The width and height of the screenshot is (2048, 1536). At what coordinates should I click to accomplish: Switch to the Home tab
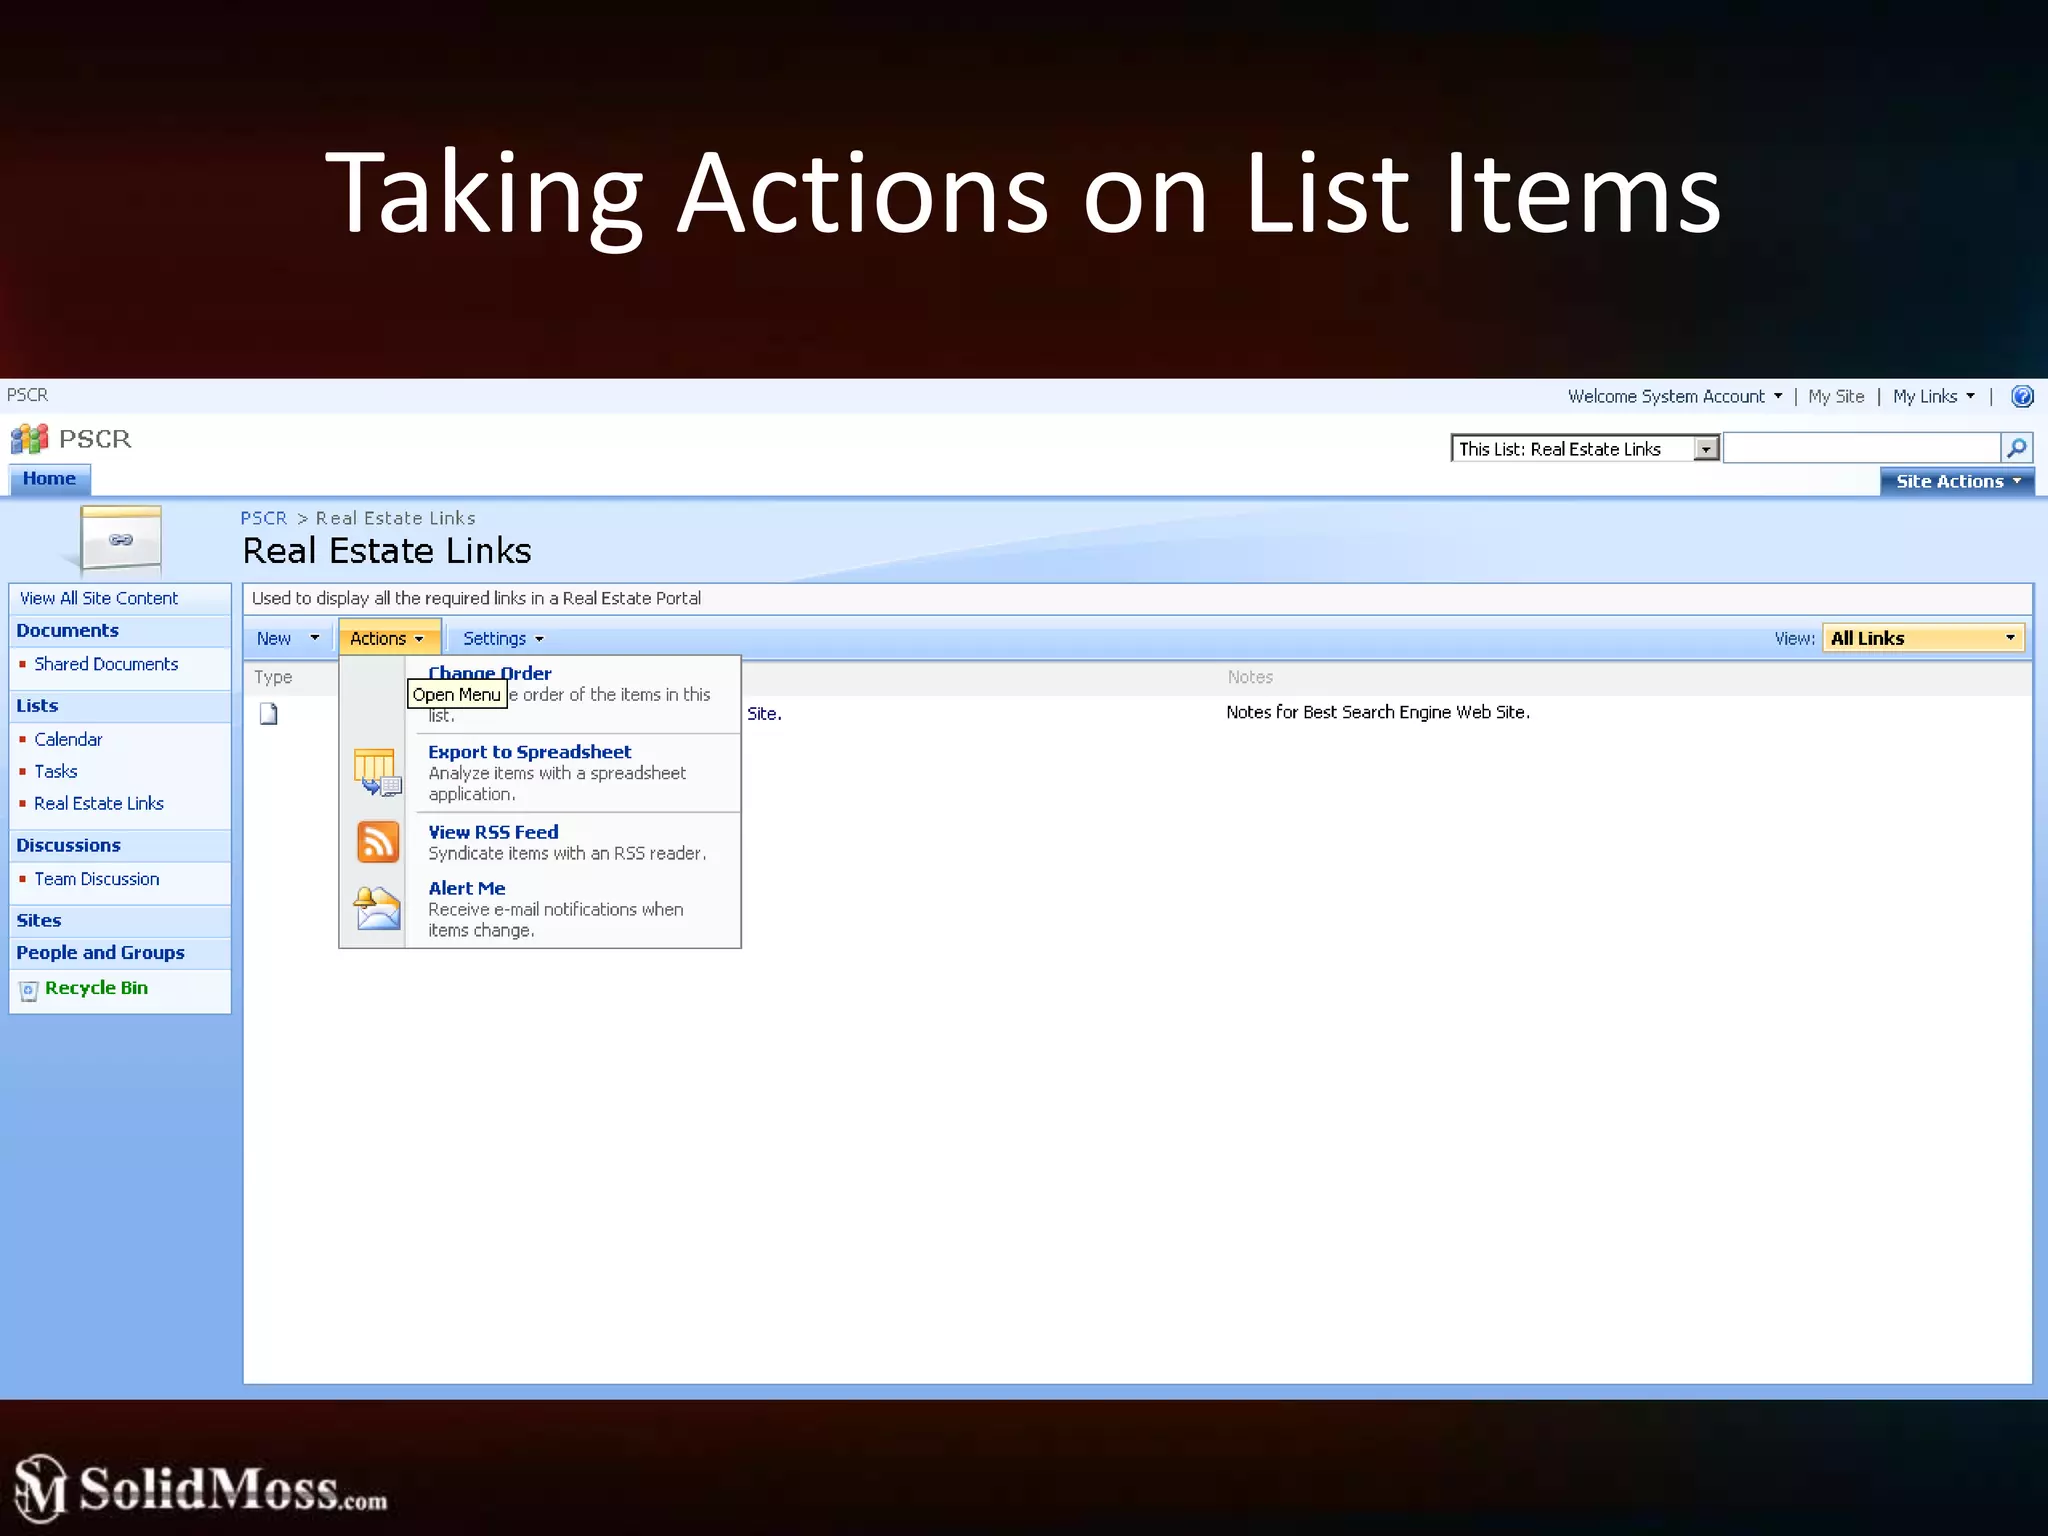pos(49,479)
